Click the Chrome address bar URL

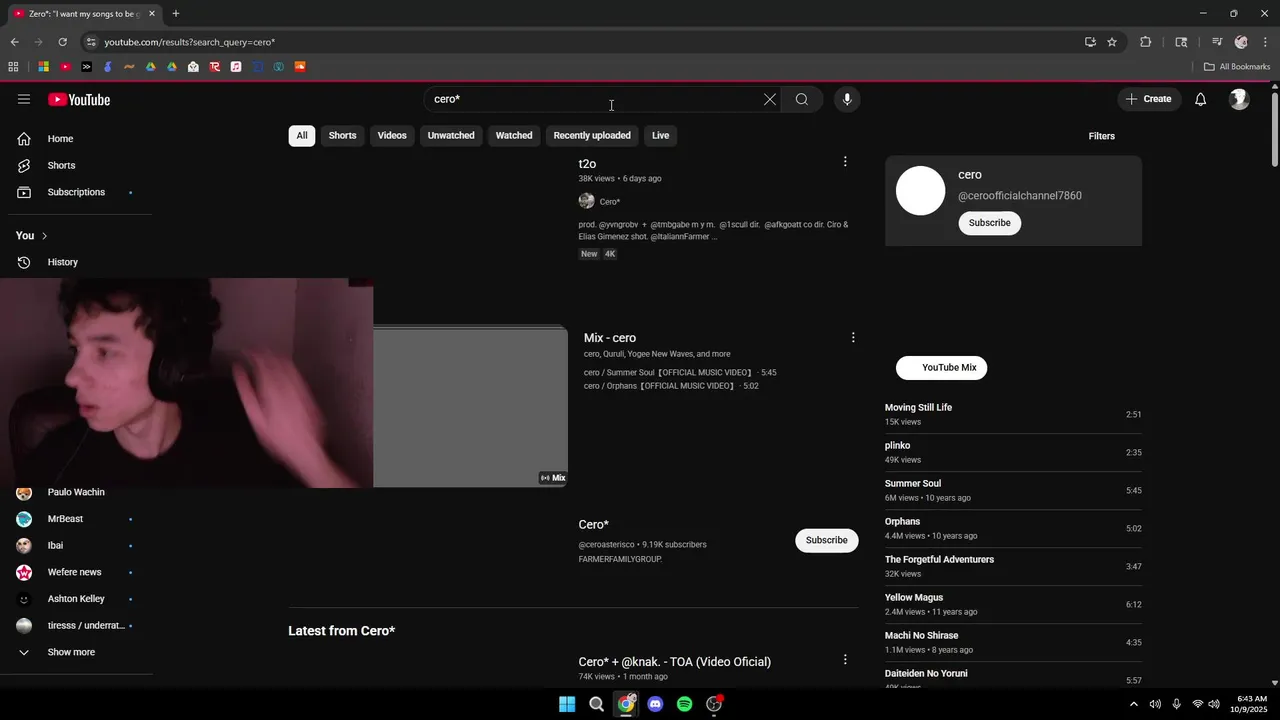coord(190,42)
